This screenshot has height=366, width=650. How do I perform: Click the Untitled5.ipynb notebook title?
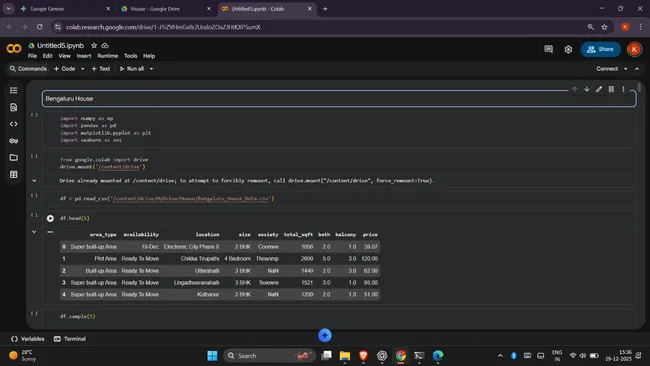[61, 46]
